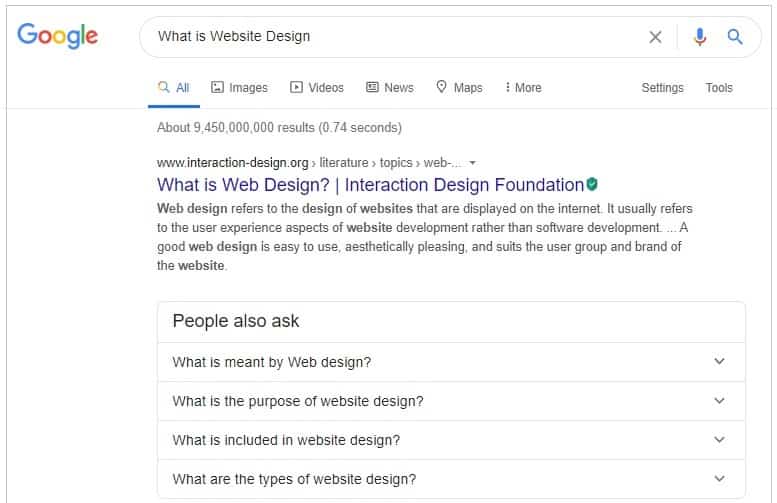Expand "What is the purpose of website design?"
The height and width of the screenshot is (503, 777).
[451, 401]
